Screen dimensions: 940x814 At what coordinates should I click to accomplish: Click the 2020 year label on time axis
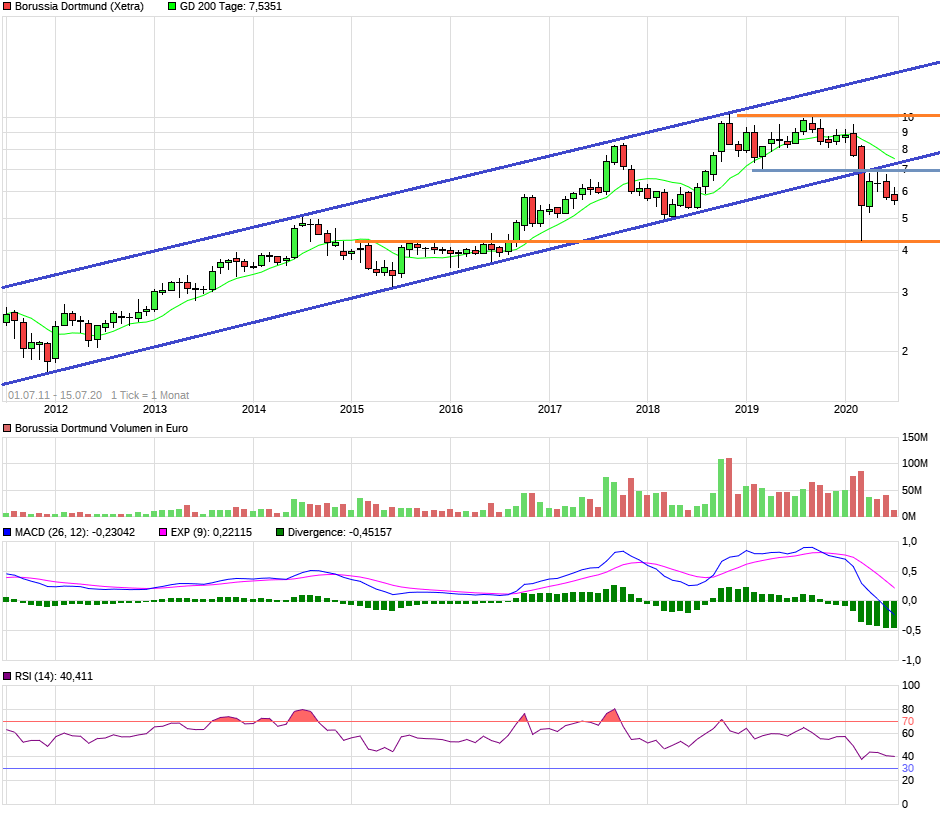point(846,408)
